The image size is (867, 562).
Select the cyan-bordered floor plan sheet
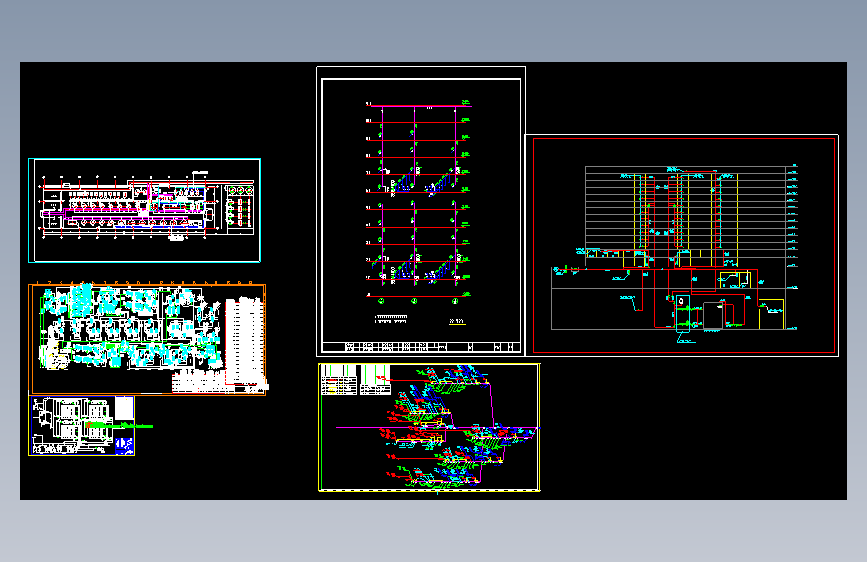144,210
